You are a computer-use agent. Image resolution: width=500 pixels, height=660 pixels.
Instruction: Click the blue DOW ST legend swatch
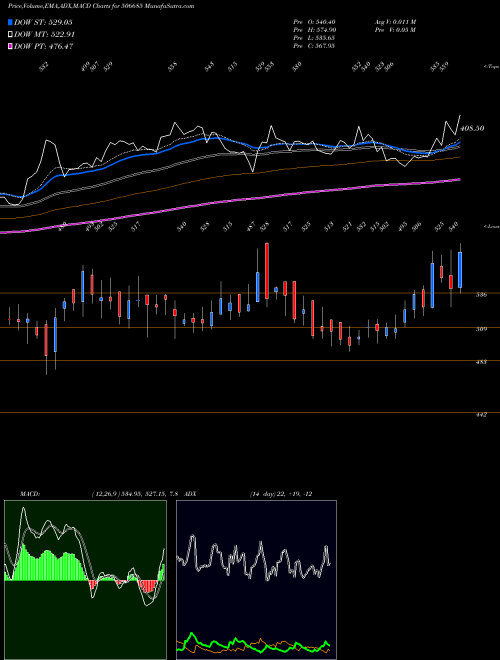point(11,22)
